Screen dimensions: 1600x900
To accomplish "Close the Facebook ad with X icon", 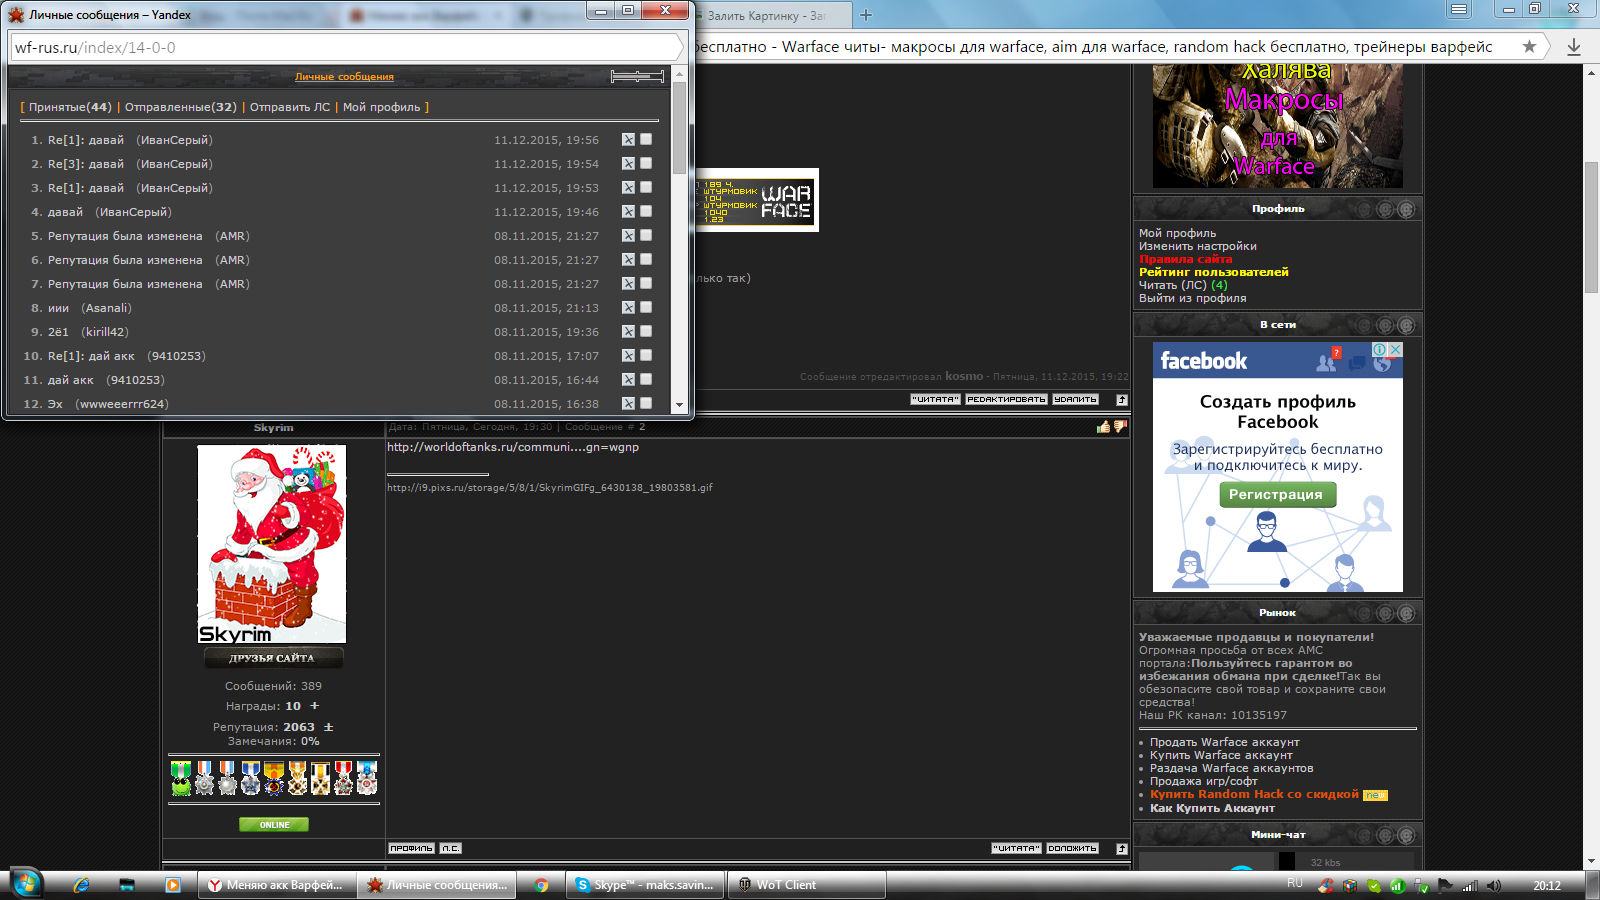I will 1395,349.
